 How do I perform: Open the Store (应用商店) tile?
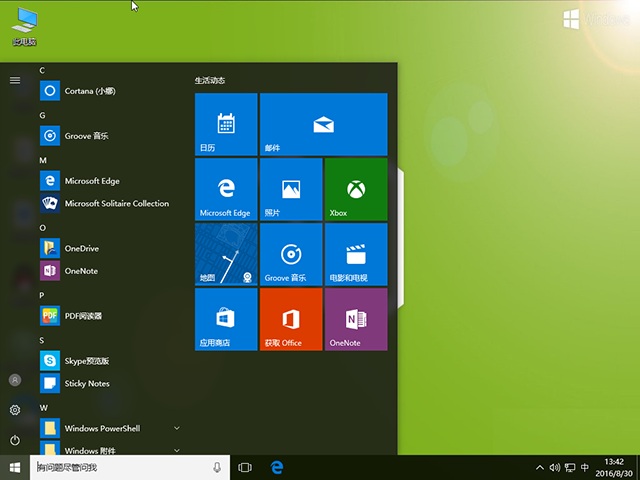tap(226, 319)
